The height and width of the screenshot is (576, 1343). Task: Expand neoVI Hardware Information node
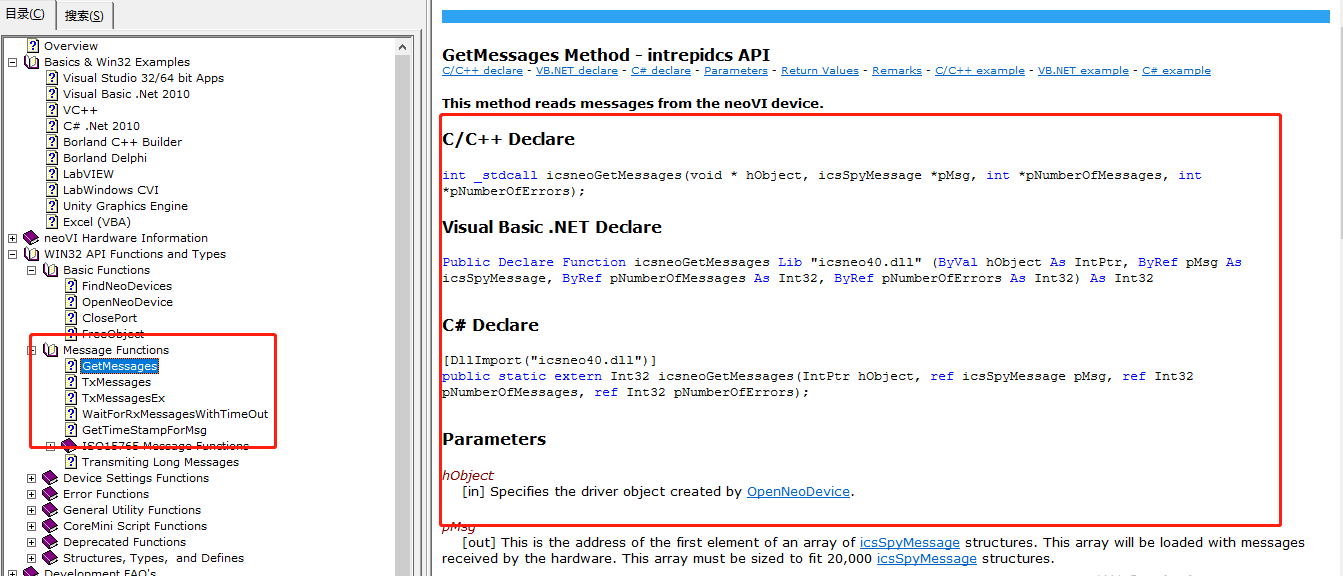[13, 238]
